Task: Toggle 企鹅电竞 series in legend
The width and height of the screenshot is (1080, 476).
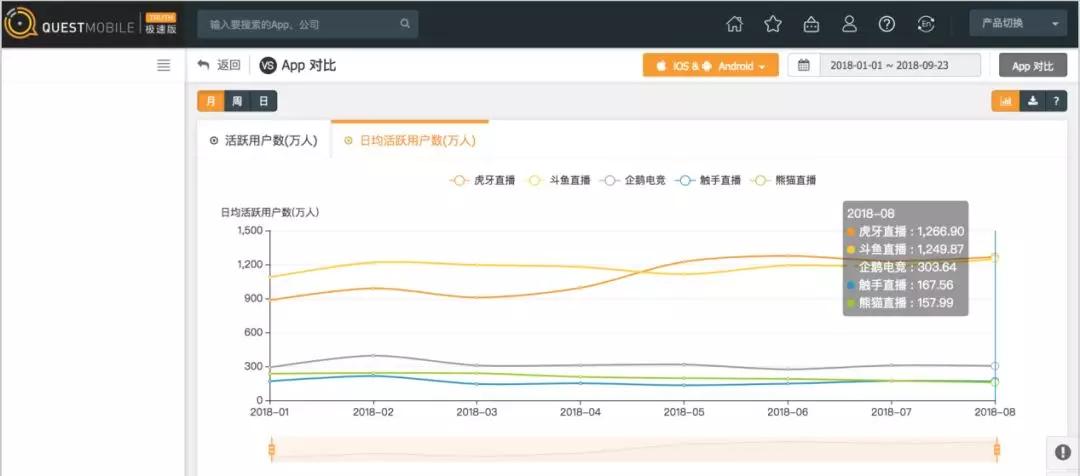Action: click(633, 180)
